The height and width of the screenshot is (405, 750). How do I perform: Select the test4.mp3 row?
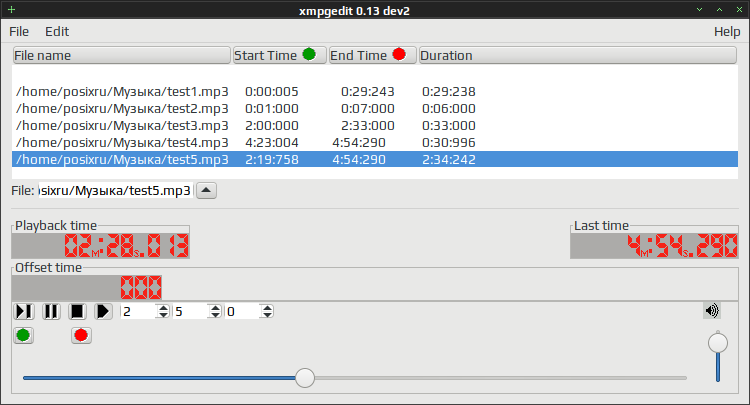pos(375,142)
